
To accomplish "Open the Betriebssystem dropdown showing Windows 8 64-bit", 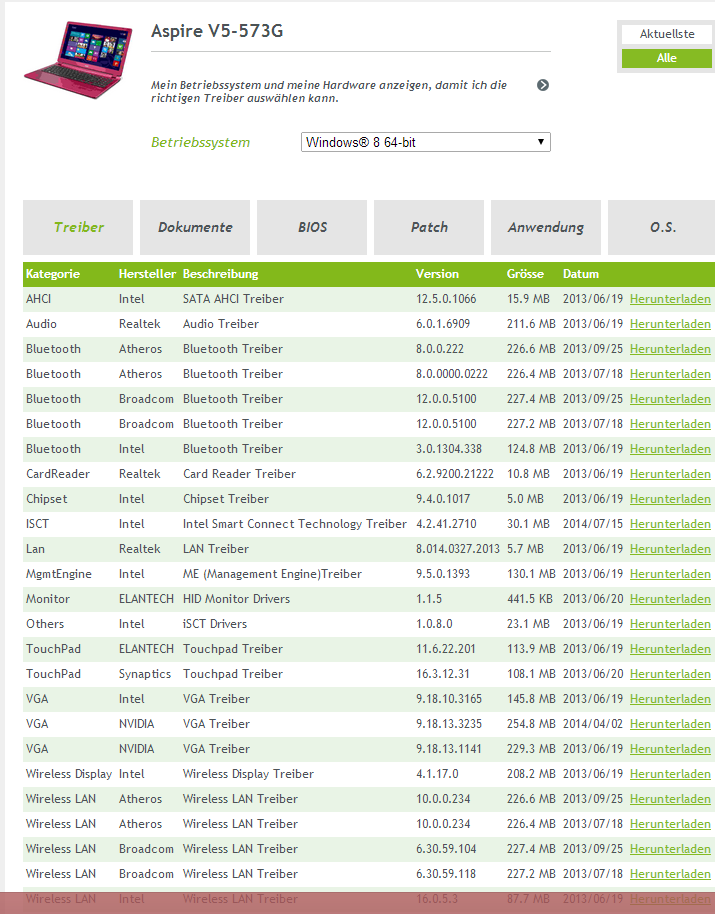I will pos(425,142).
